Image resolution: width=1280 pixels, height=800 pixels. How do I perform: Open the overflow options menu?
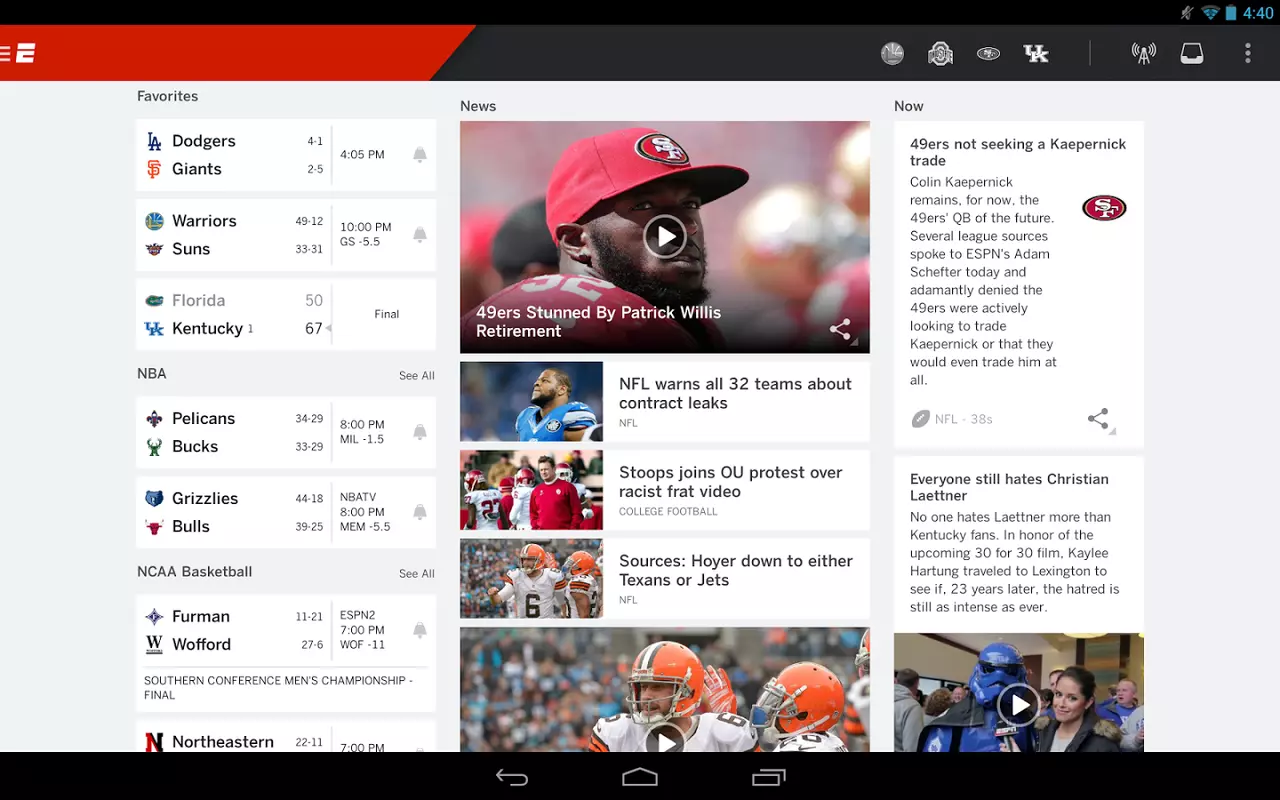1247,54
